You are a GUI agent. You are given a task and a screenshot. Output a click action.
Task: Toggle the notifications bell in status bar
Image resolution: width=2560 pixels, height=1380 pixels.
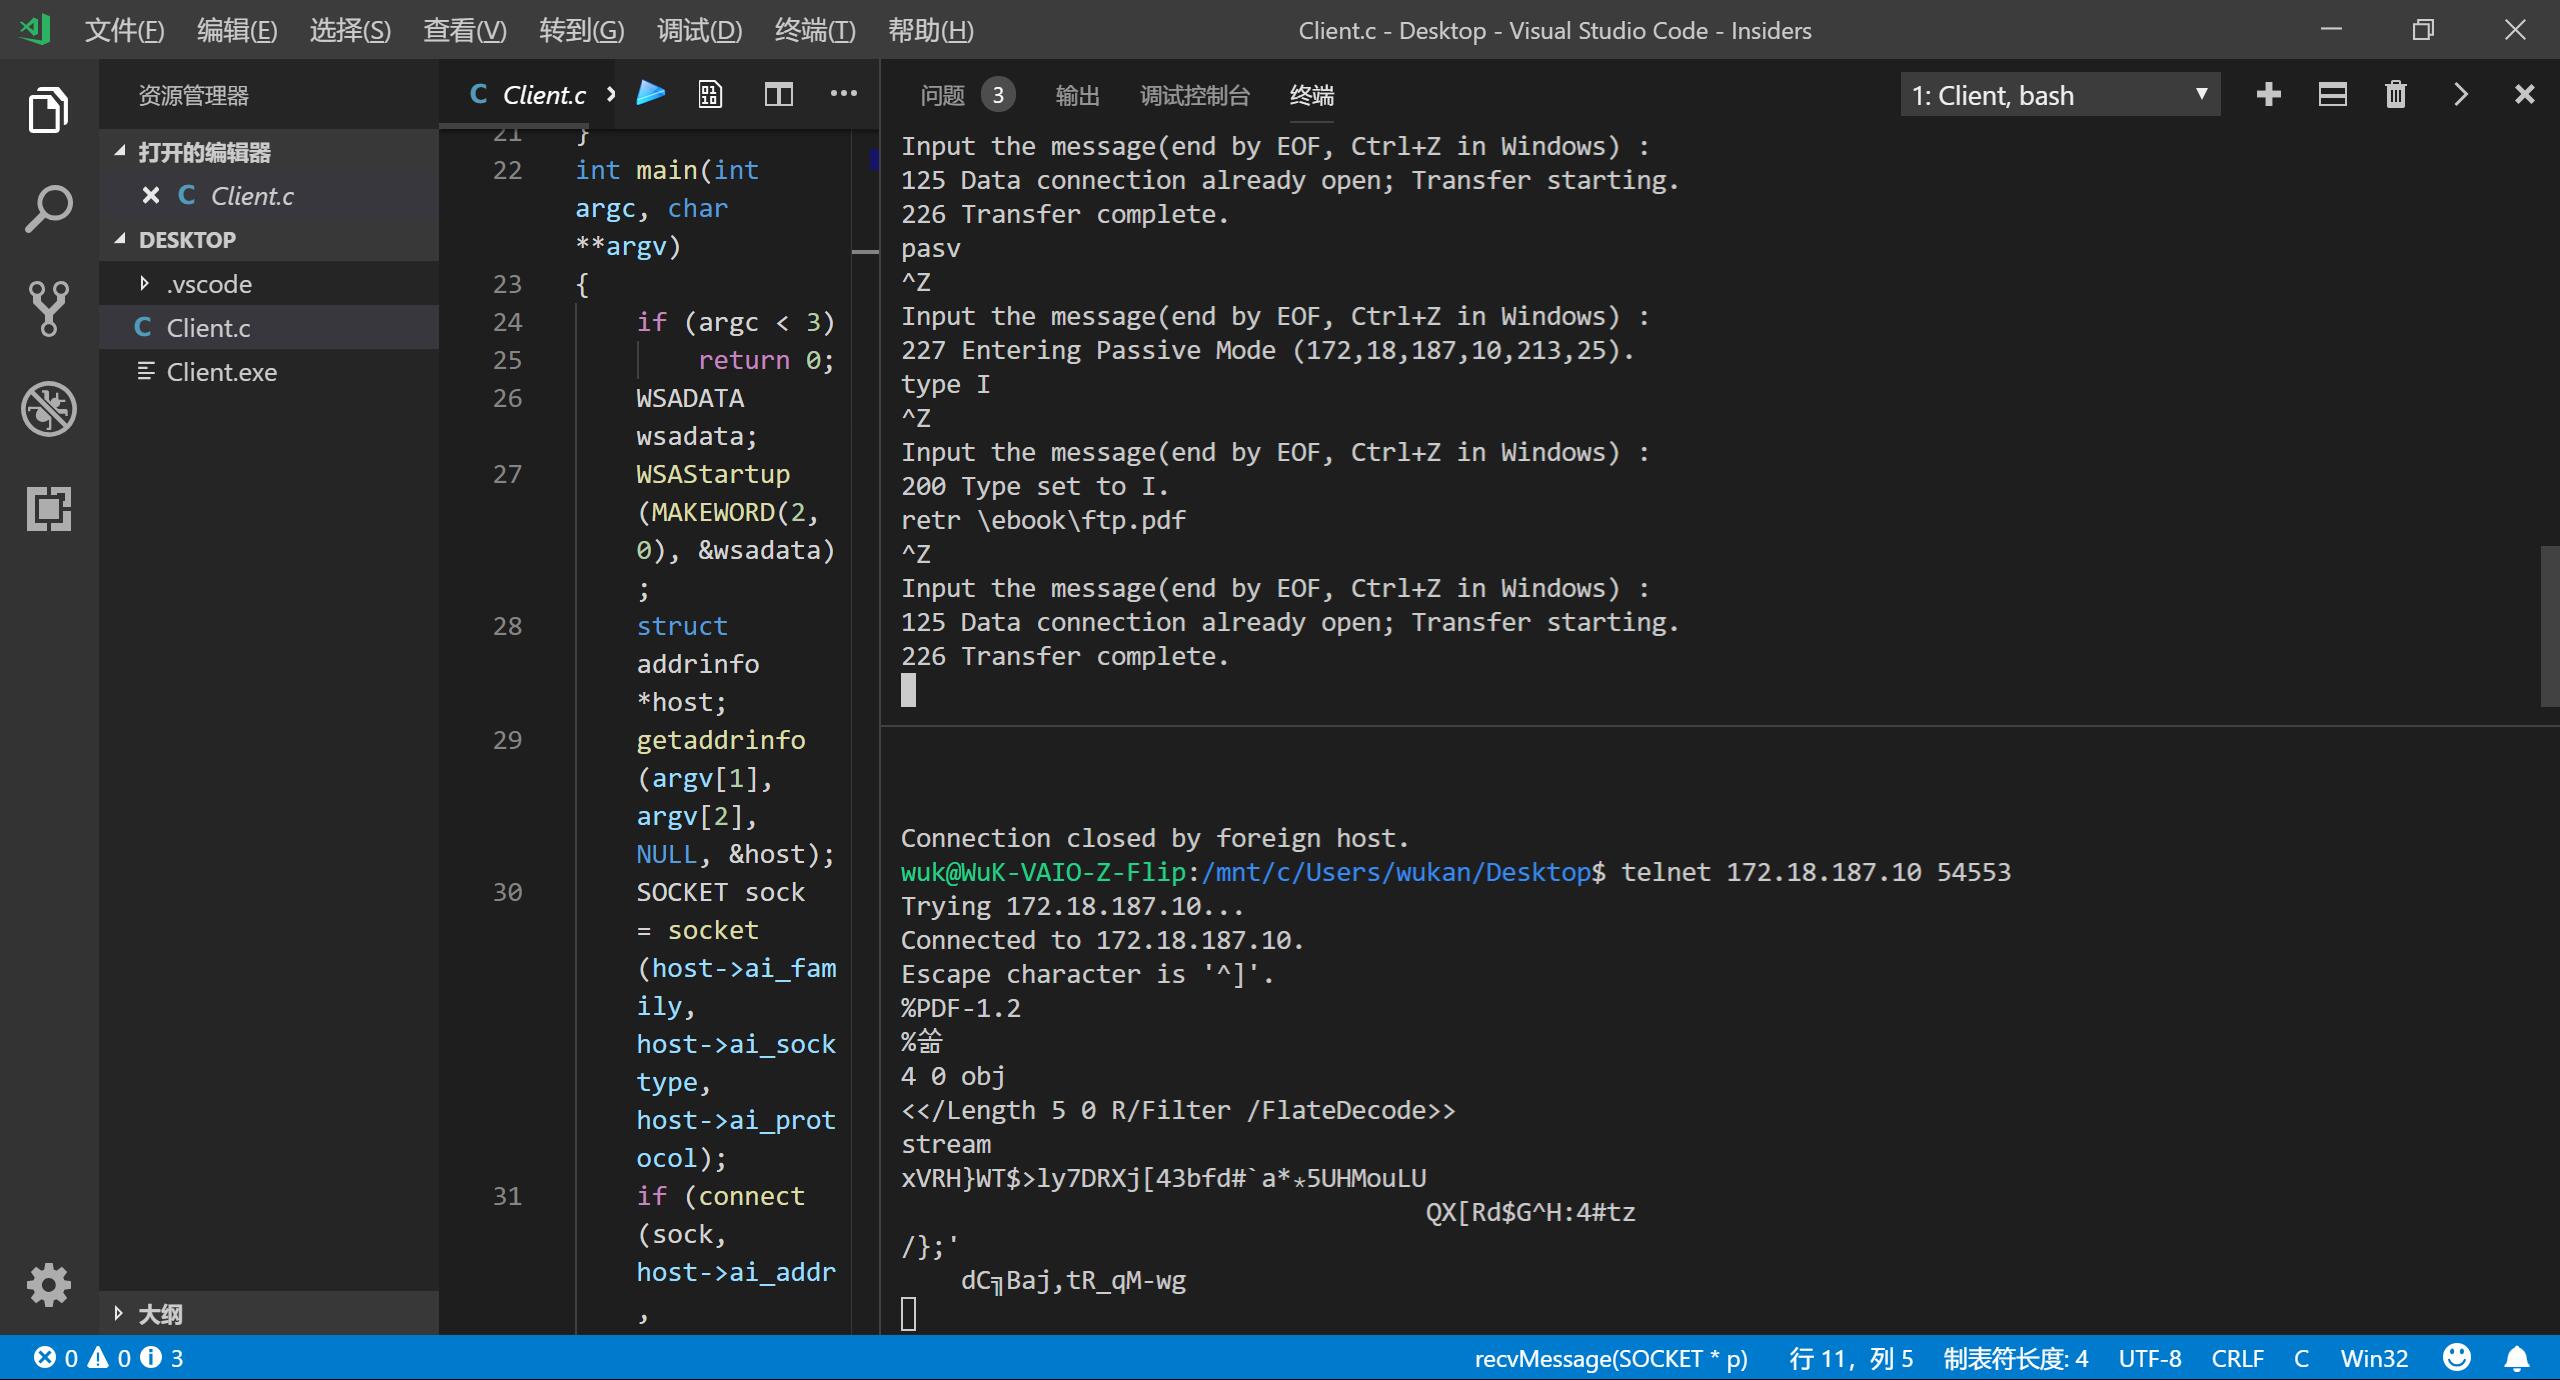pyautogui.click(x=2516, y=1358)
